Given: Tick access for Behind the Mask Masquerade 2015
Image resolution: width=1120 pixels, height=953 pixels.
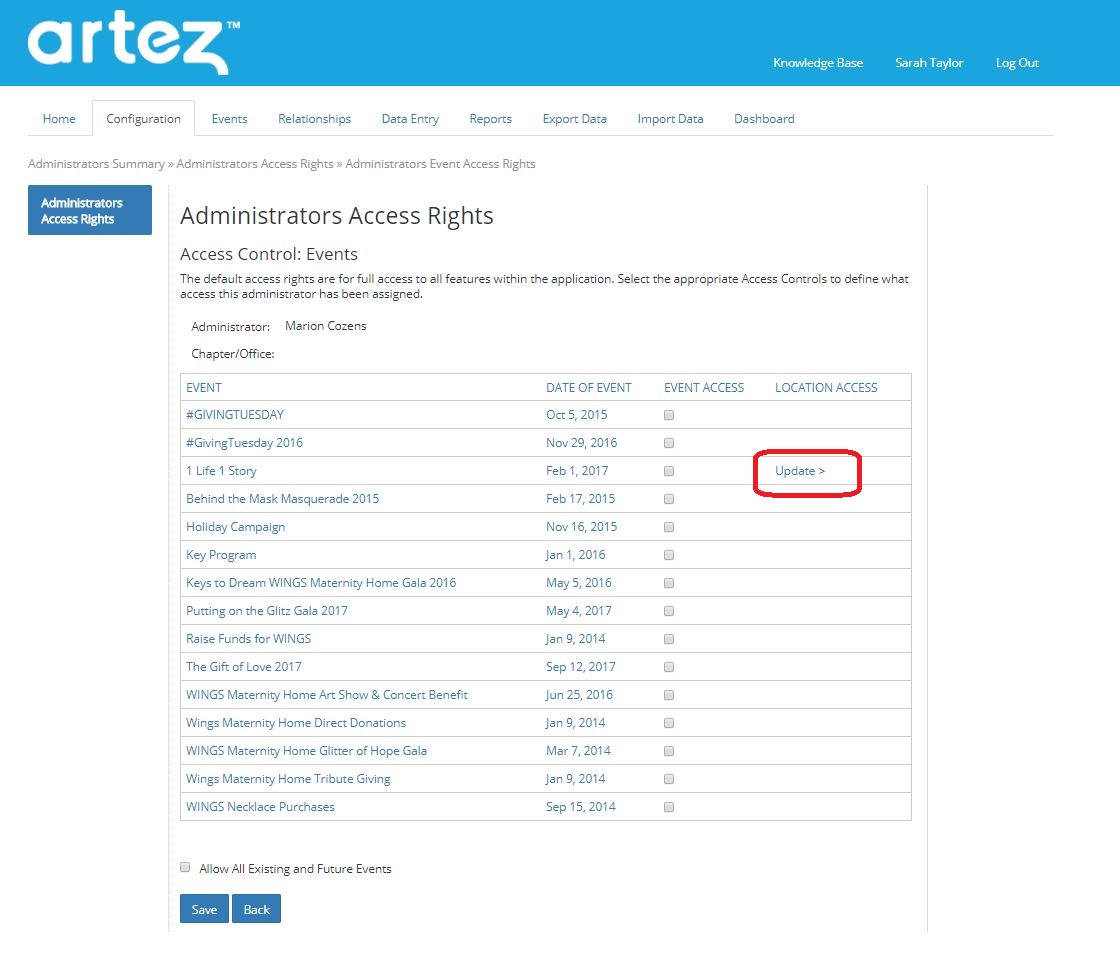Looking at the screenshot, I should (669, 499).
